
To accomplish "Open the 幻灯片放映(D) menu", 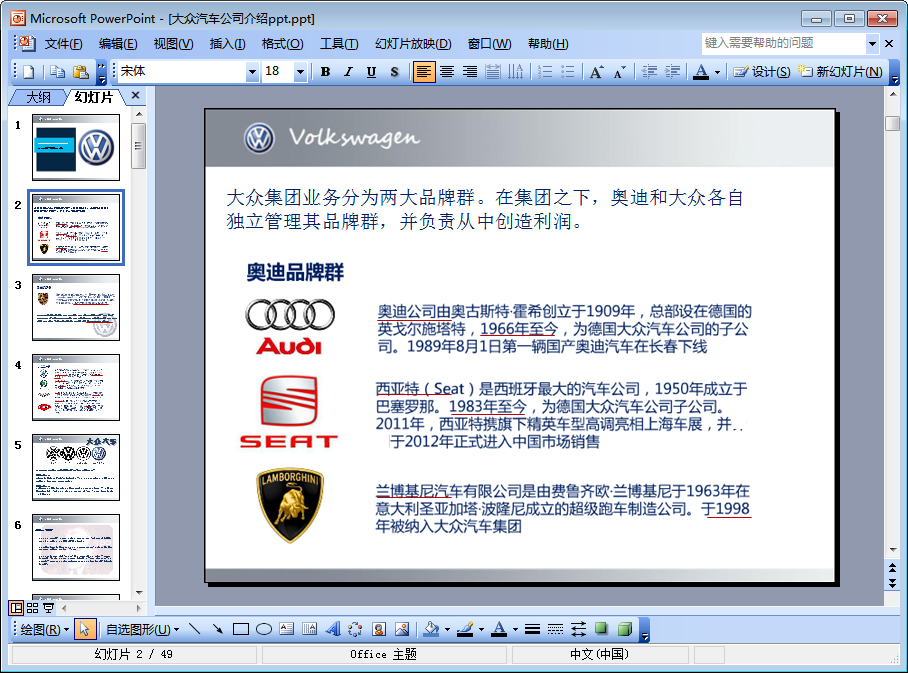I will click(x=413, y=44).
